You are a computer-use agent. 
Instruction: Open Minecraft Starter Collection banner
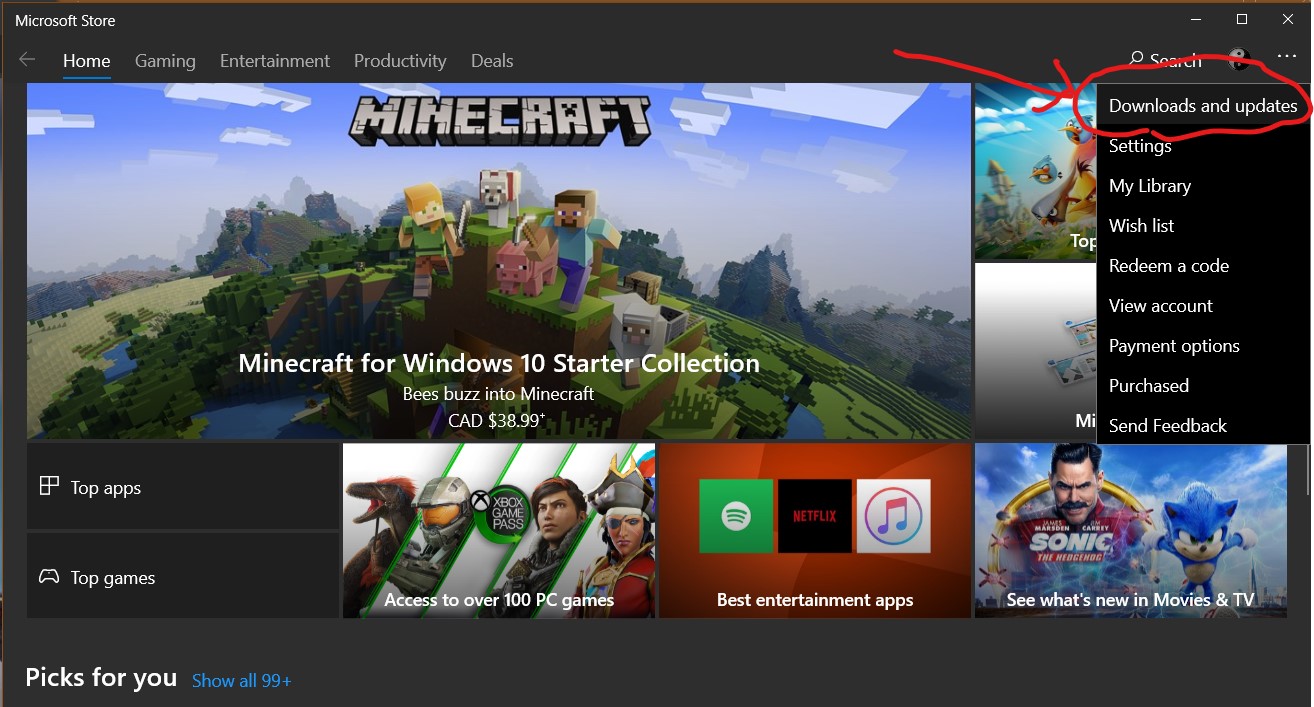[x=499, y=261]
